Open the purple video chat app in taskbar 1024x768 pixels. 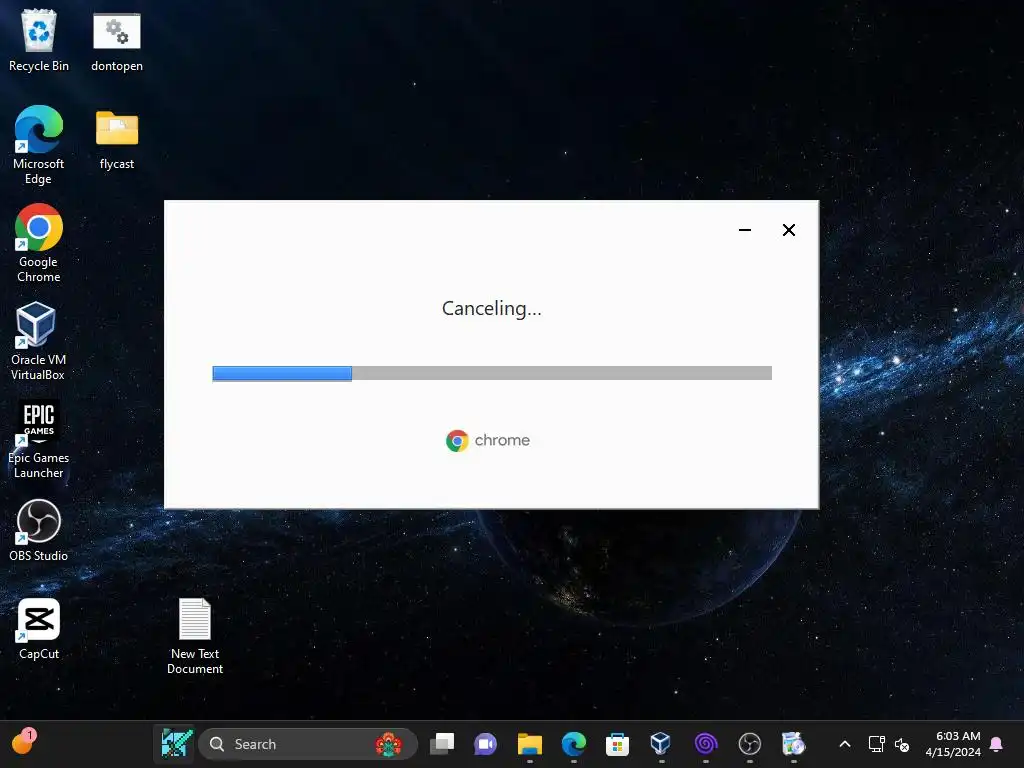coord(485,744)
